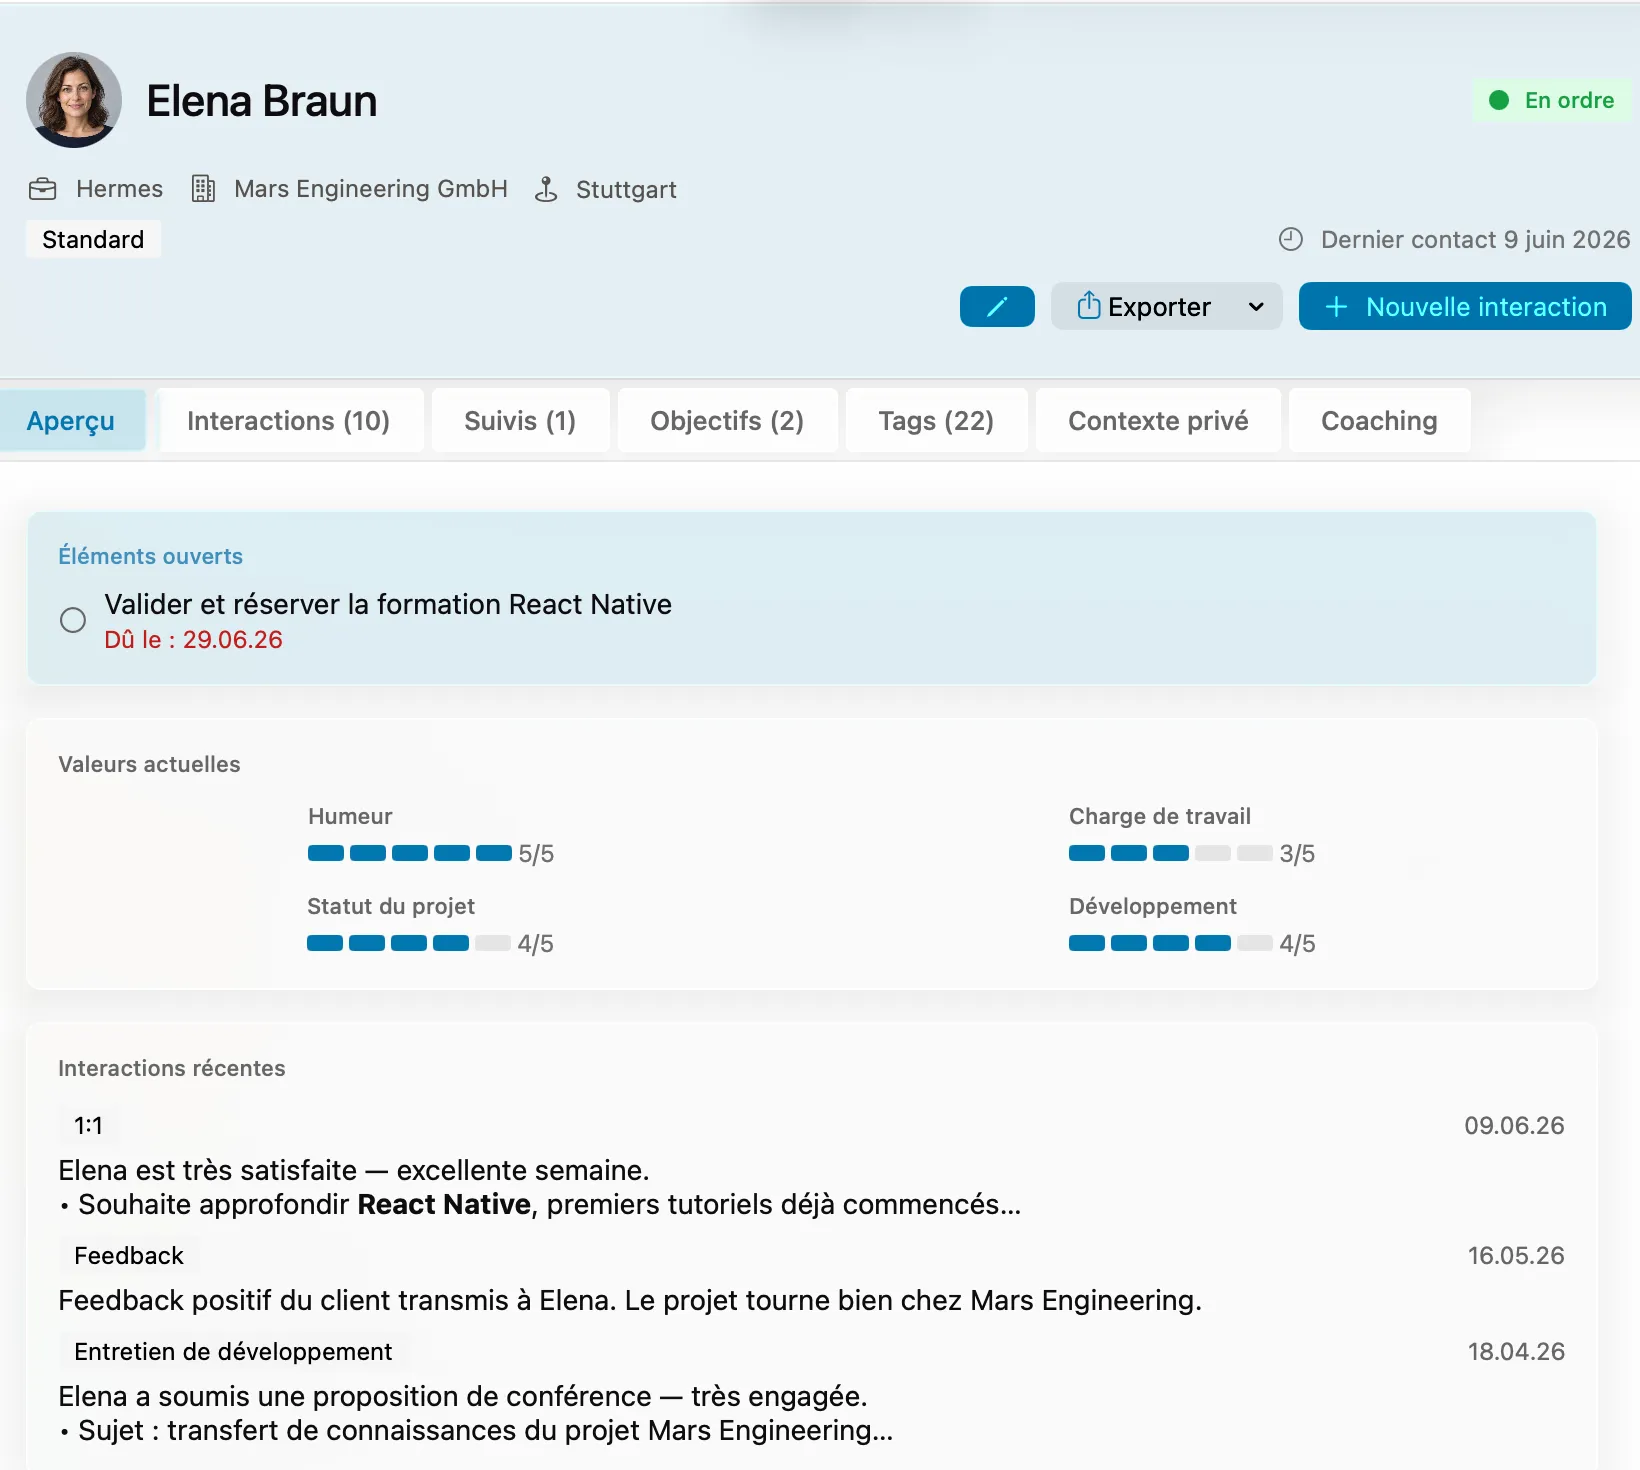
Task: Click the Exporter button label
Action: [x=1159, y=307]
